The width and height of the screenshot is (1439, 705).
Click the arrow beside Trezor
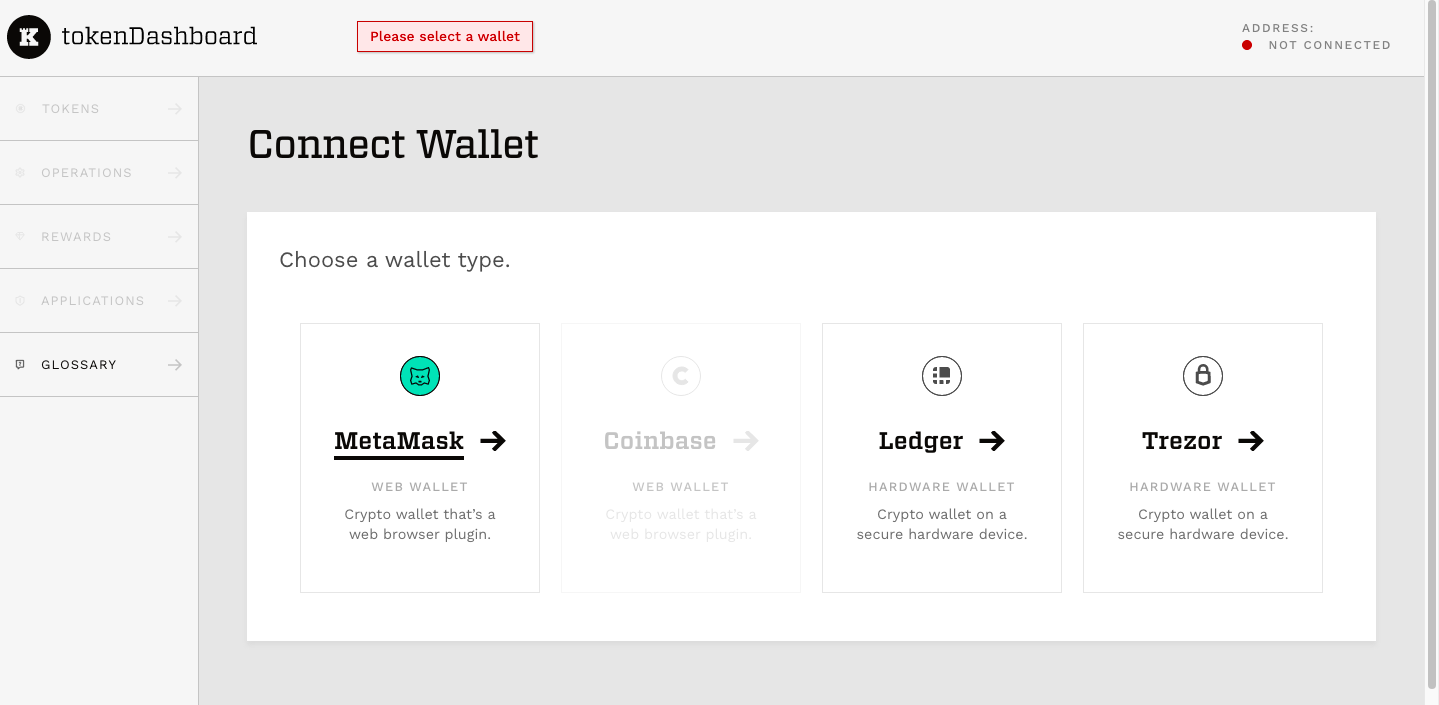point(1251,441)
